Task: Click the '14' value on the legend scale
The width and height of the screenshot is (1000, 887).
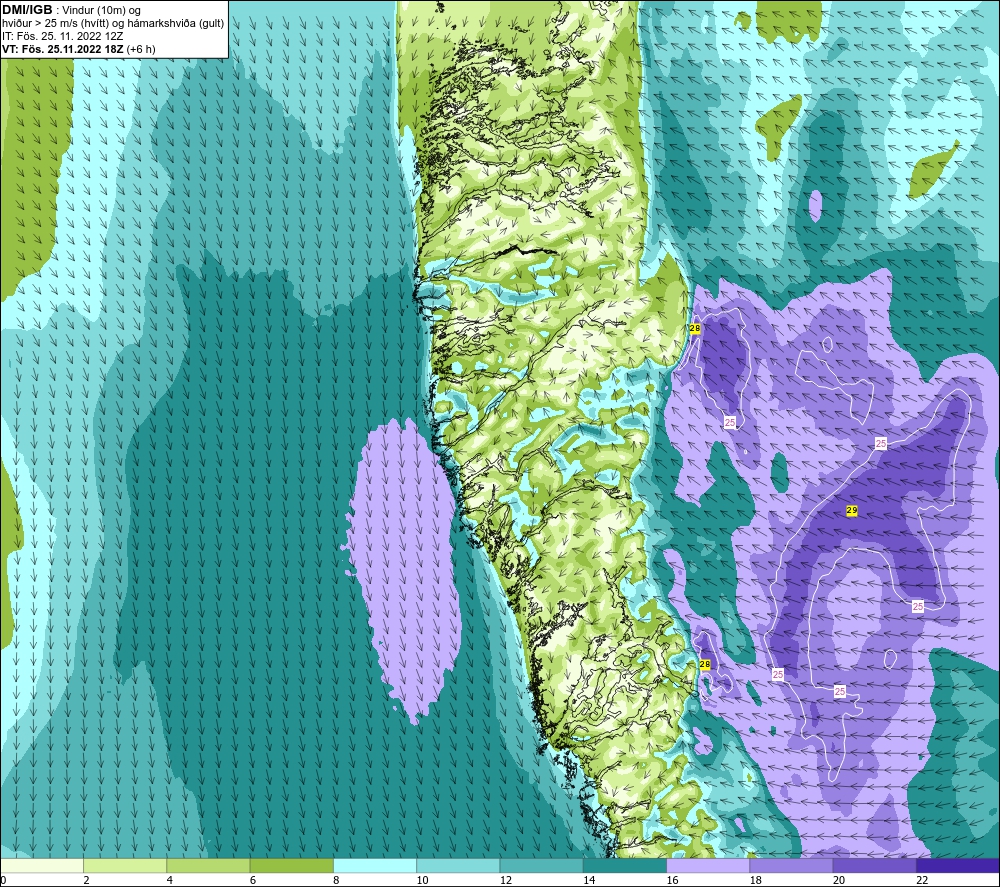Action: click(589, 880)
